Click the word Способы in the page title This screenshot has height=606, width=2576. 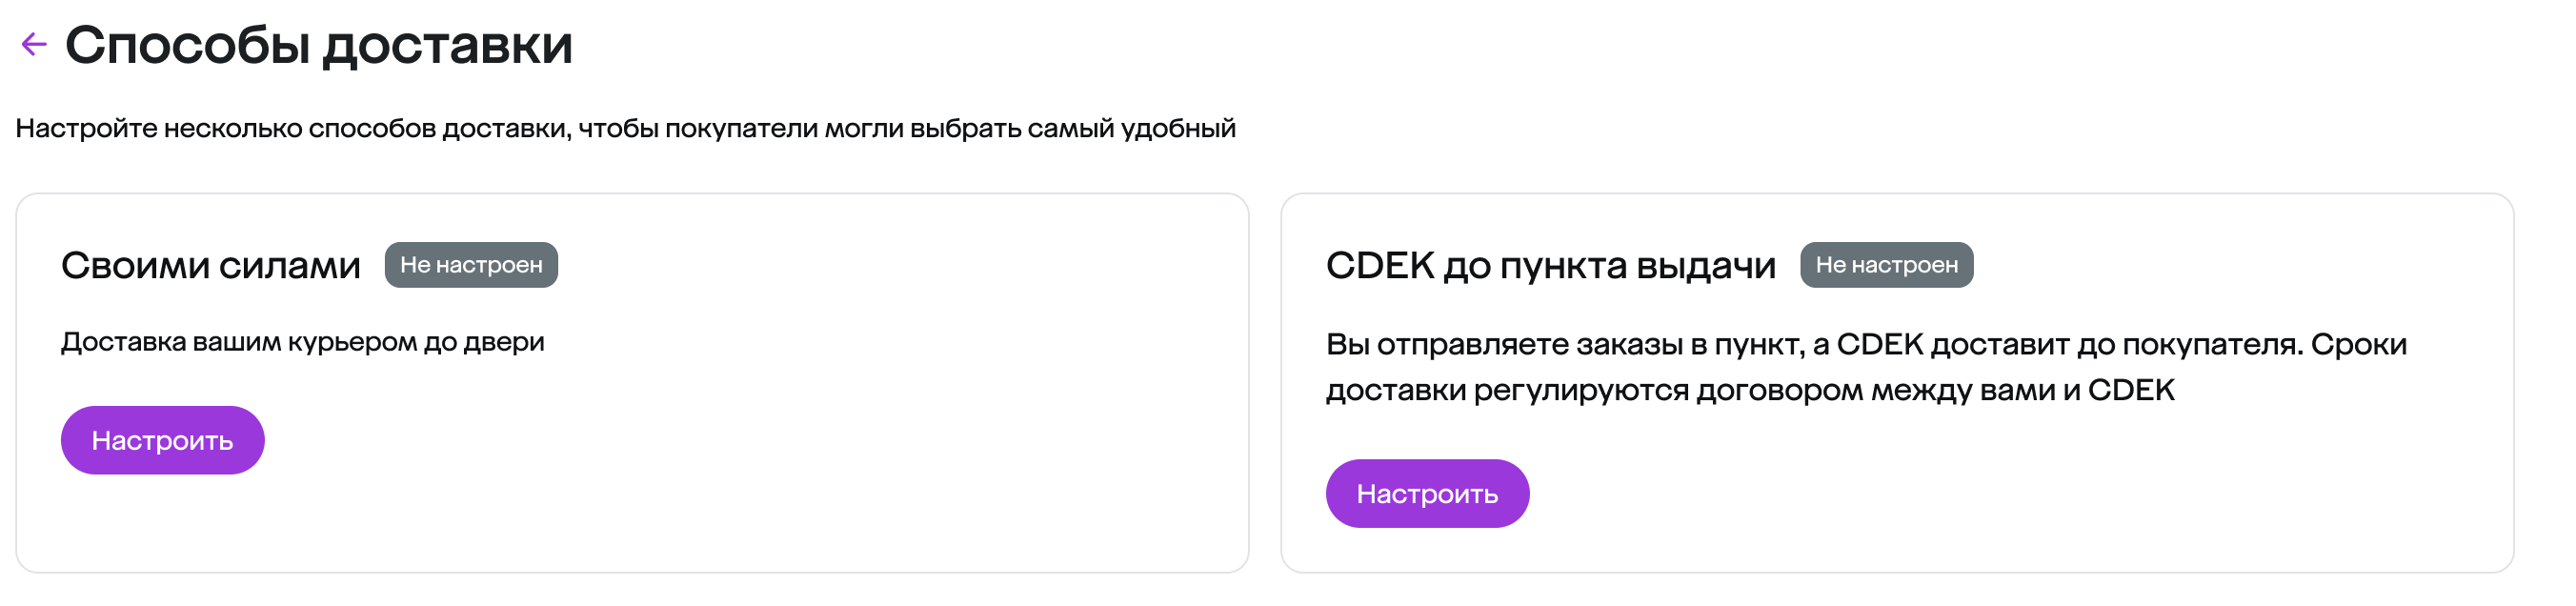click(187, 46)
